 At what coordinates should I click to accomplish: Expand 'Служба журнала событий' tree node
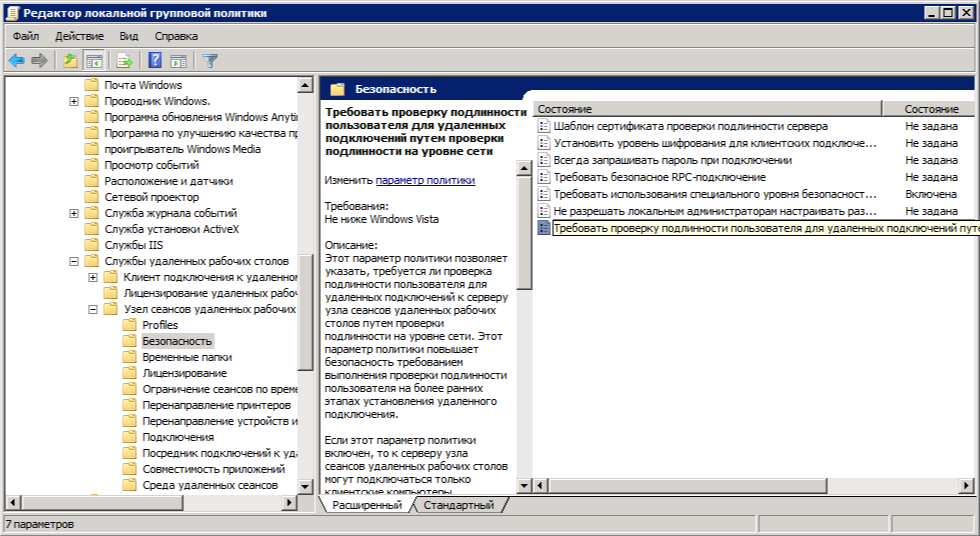[74, 213]
